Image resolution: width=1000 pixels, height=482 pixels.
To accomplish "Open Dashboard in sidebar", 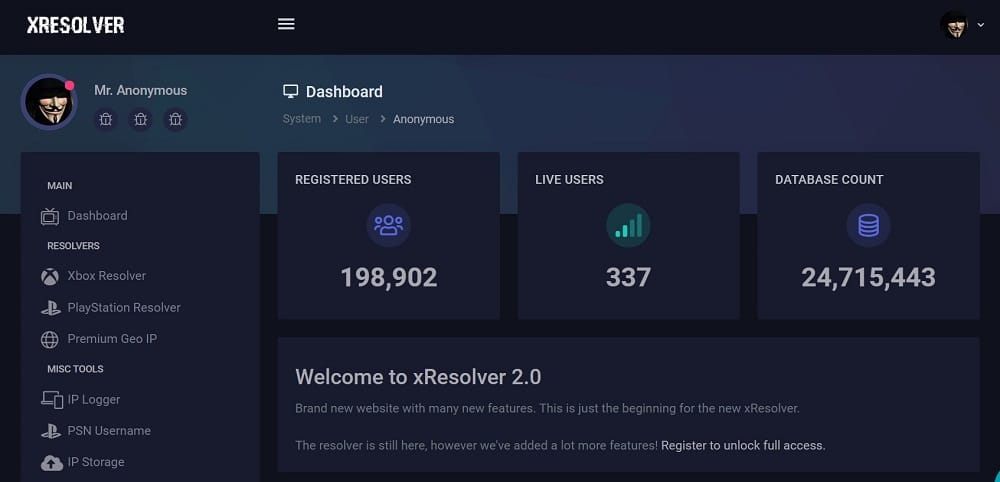I will point(98,216).
